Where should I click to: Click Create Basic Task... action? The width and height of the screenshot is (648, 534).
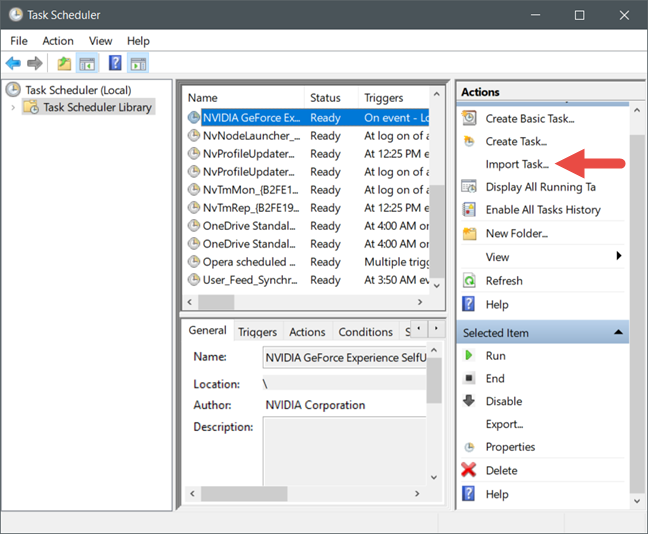click(530, 119)
